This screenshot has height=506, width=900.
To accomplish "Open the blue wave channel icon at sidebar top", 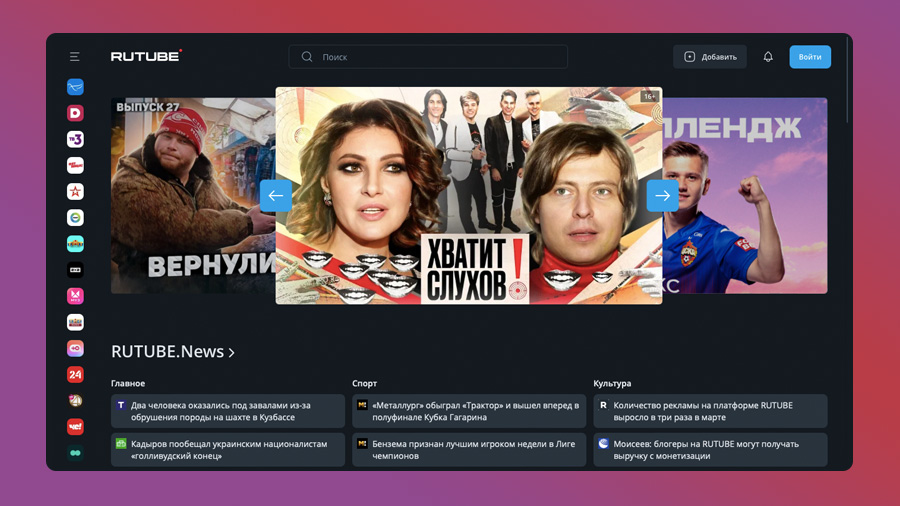I will pos(75,87).
